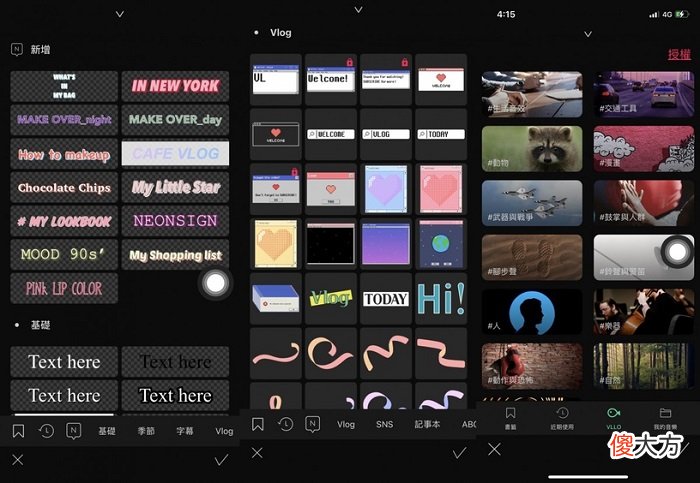Choose How to makeup text style
Screen dimensions: 700x483
(64, 154)
